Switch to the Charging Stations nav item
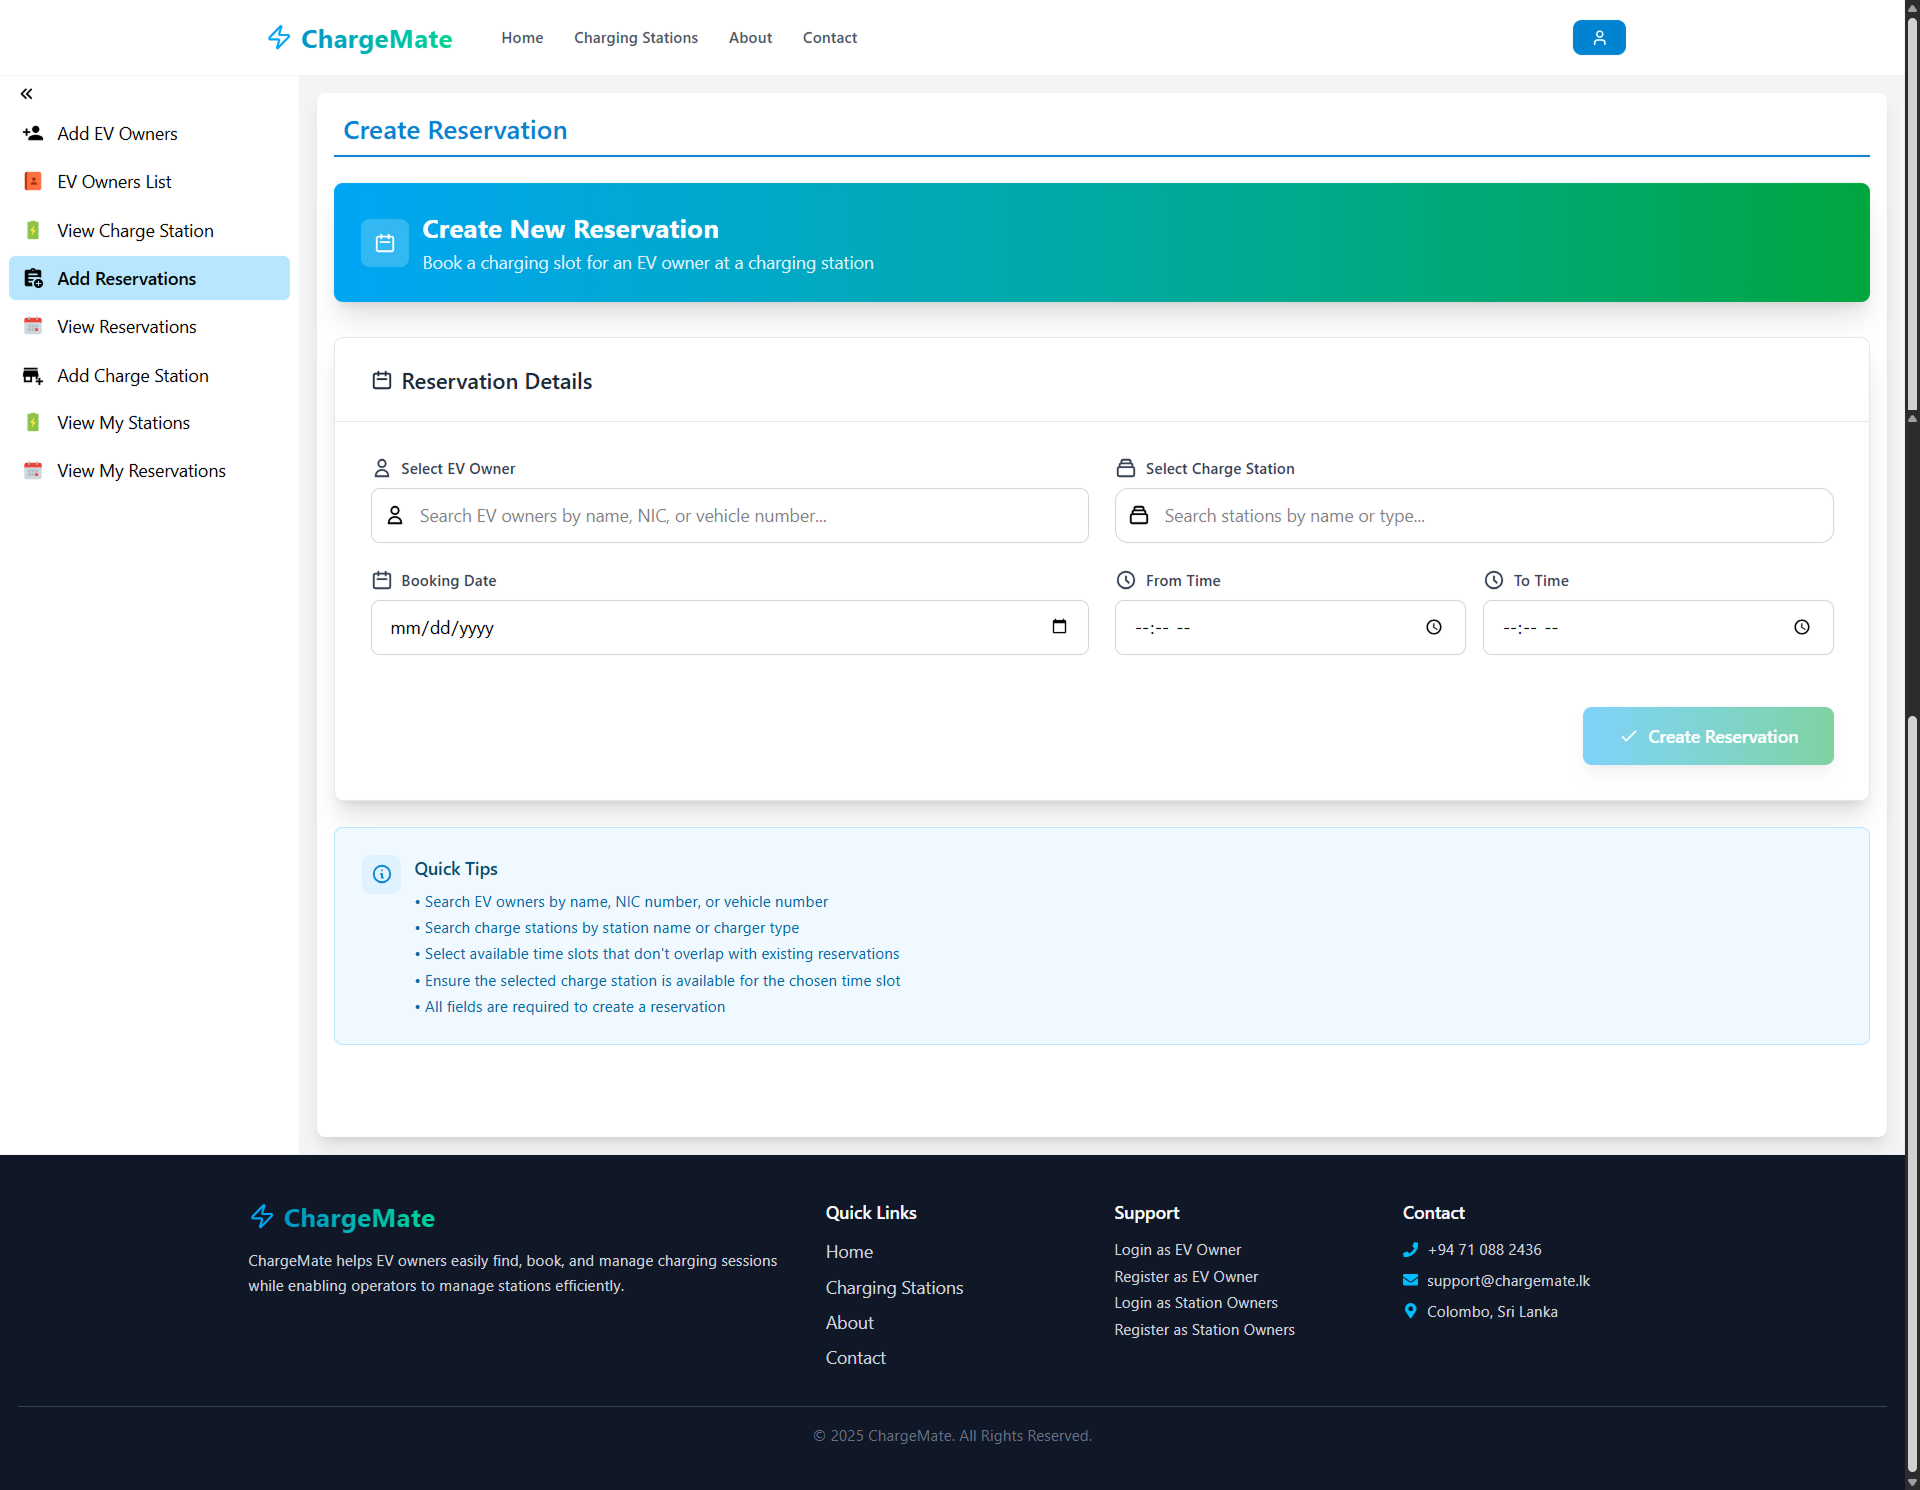The width and height of the screenshot is (1920, 1490). pyautogui.click(x=635, y=37)
